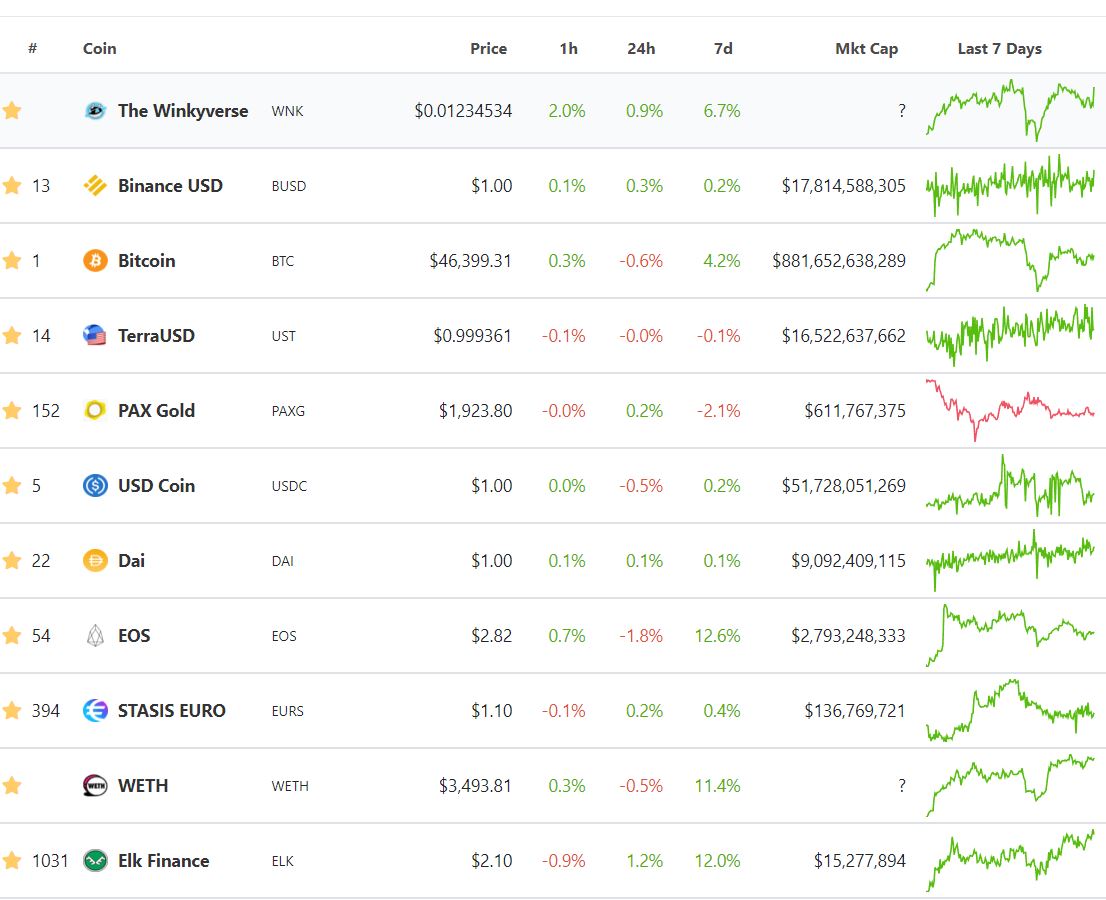Viewport: 1106px width, 900px height.
Task: Go to the WETH coin page
Action: pos(142,786)
